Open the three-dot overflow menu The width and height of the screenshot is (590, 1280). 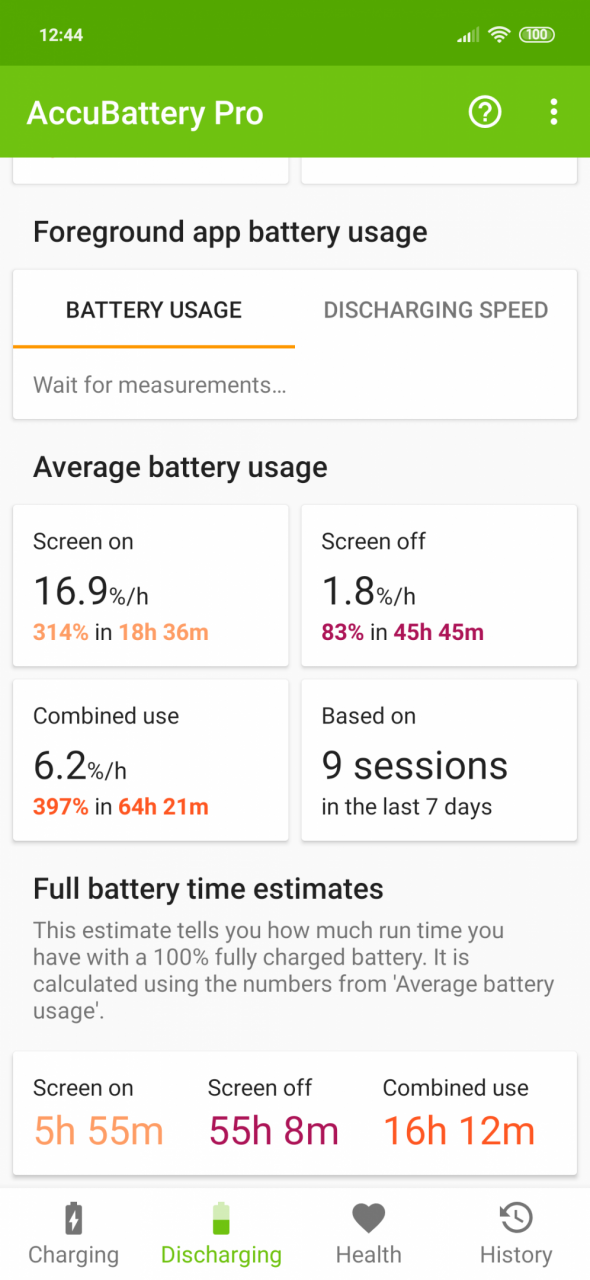[553, 112]
